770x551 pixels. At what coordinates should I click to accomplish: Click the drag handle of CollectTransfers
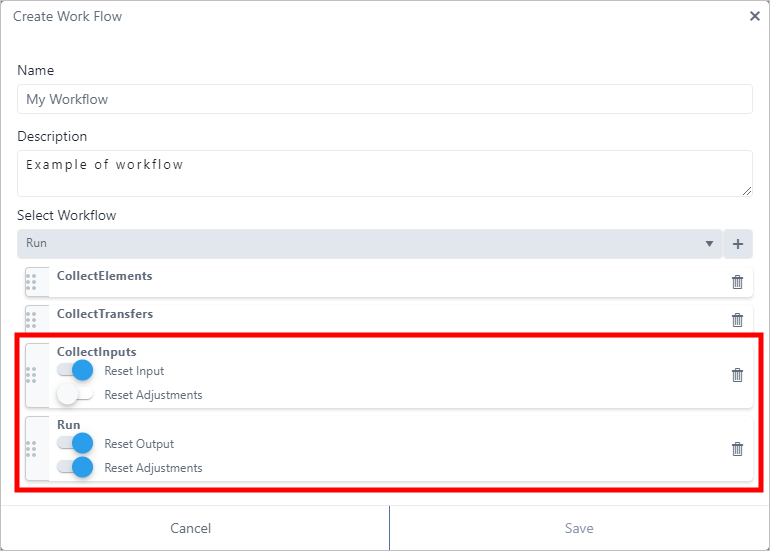31,320
